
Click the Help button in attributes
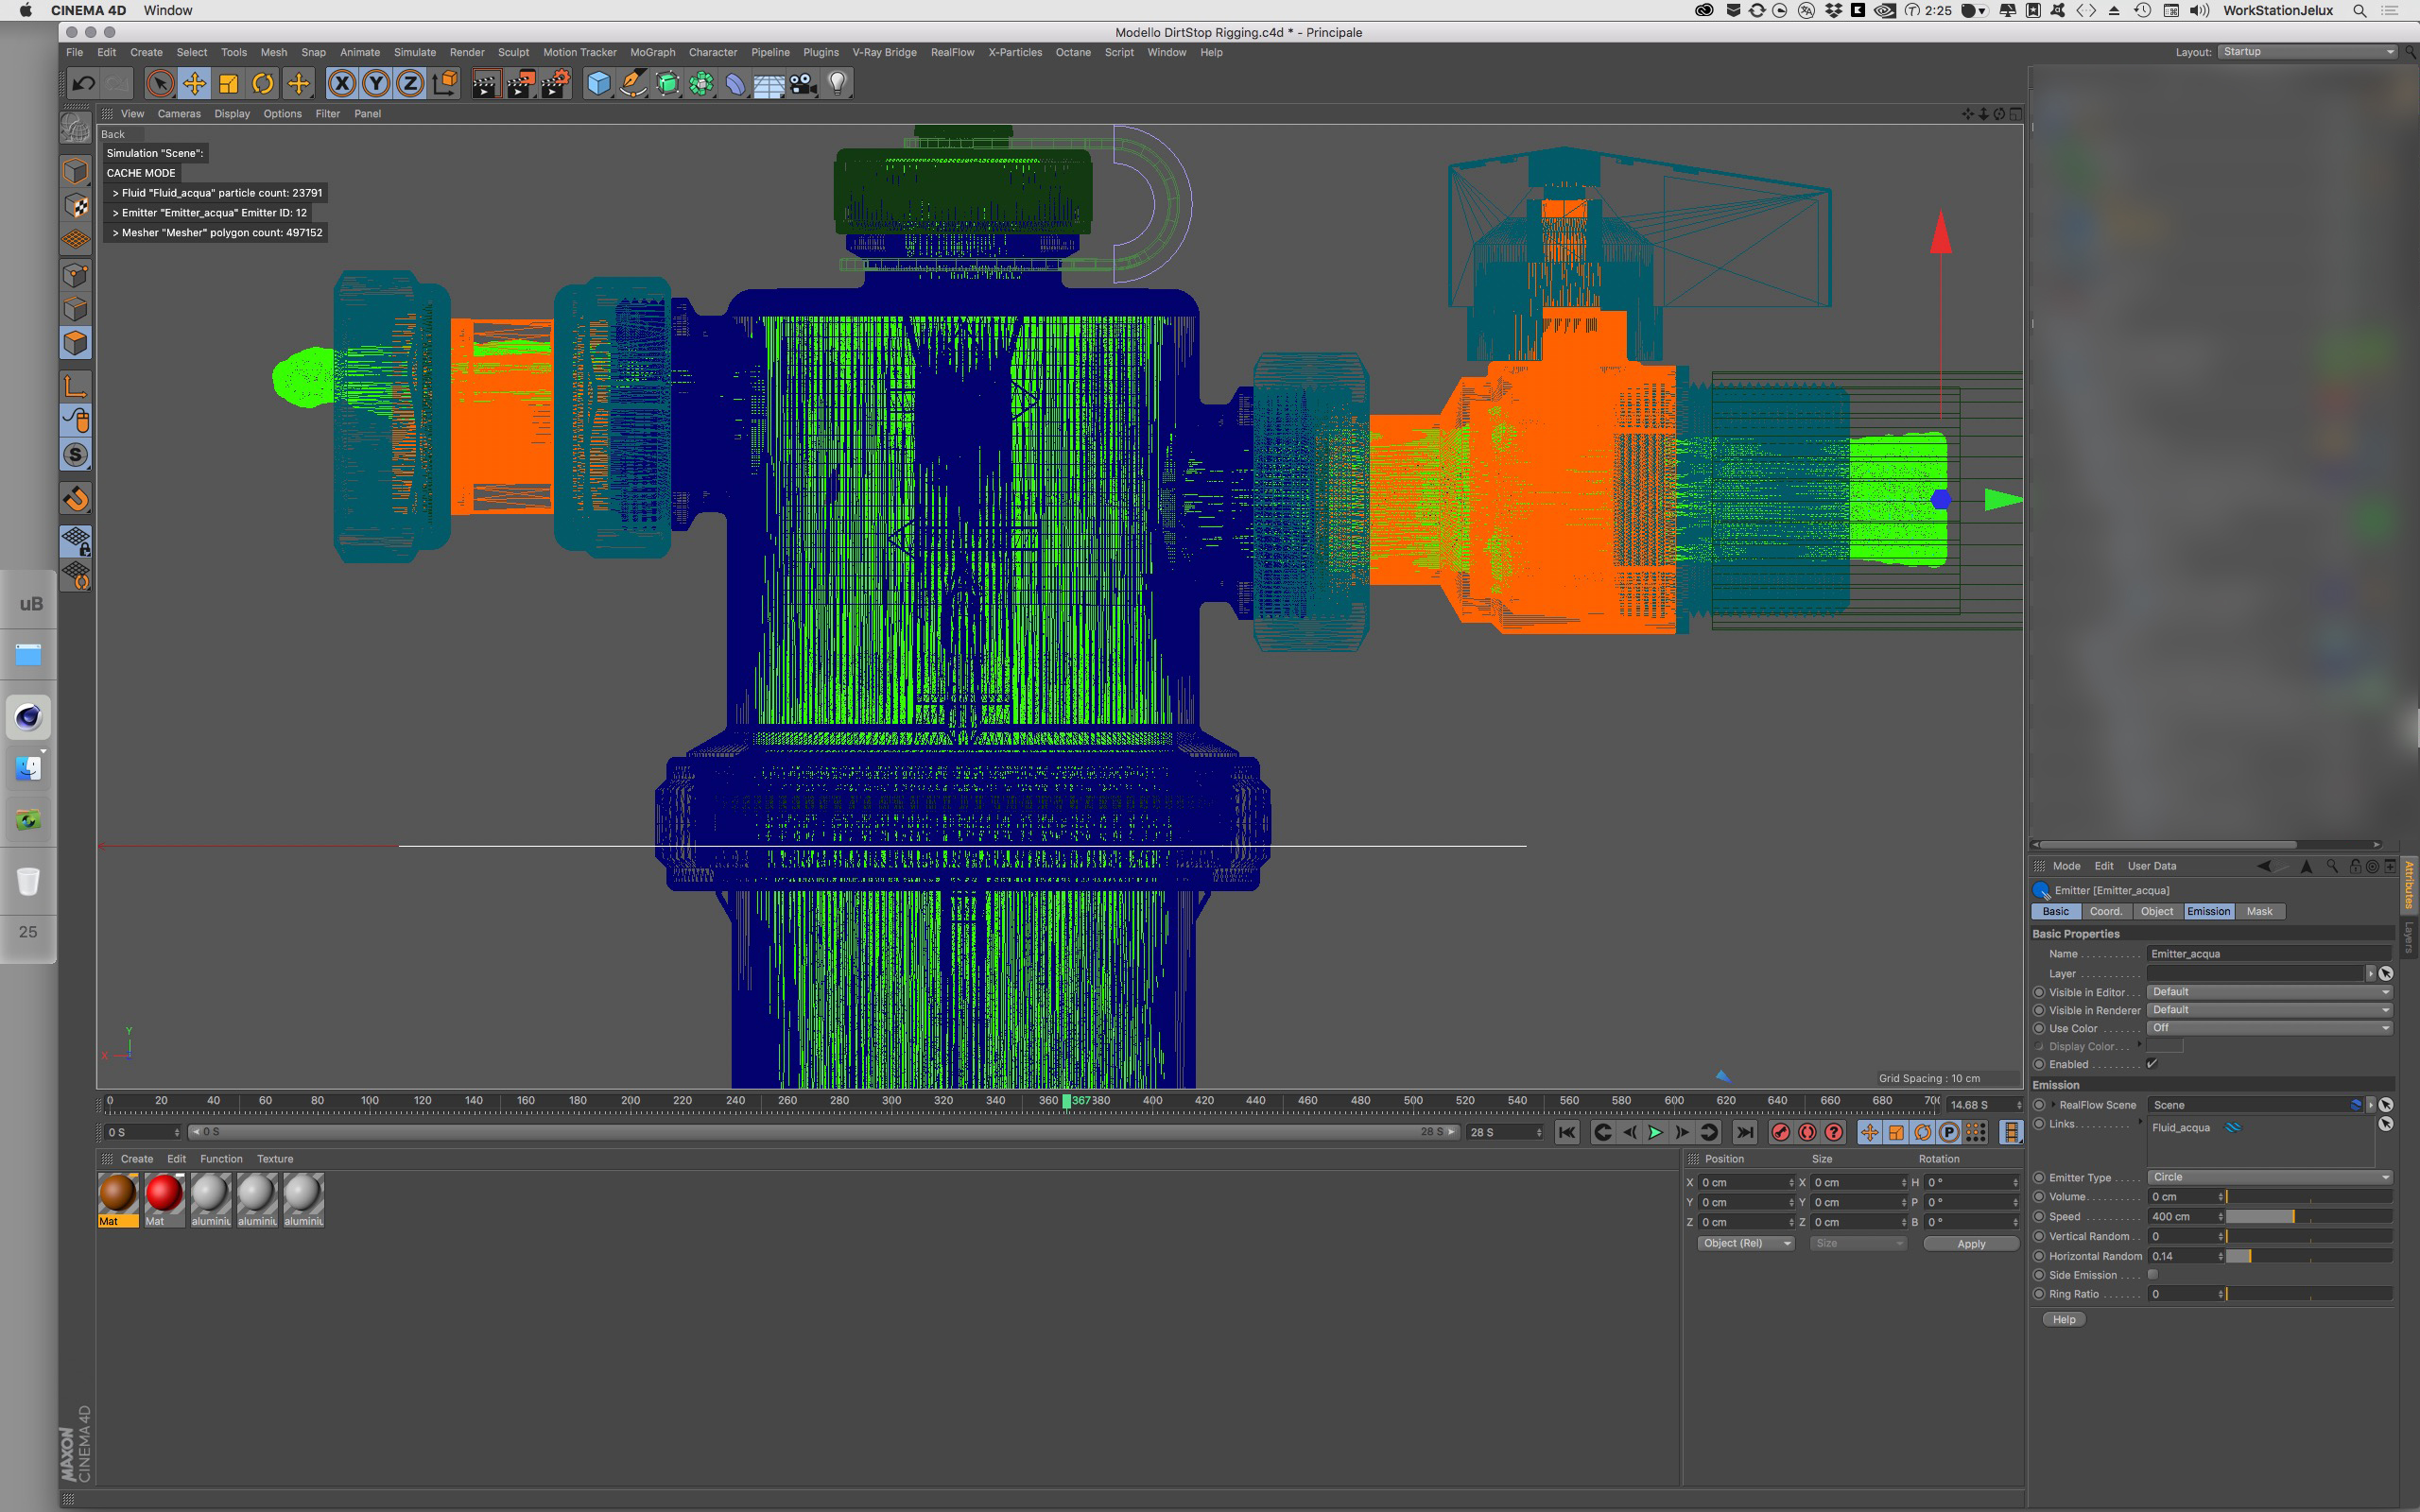coord(2063,1320)
